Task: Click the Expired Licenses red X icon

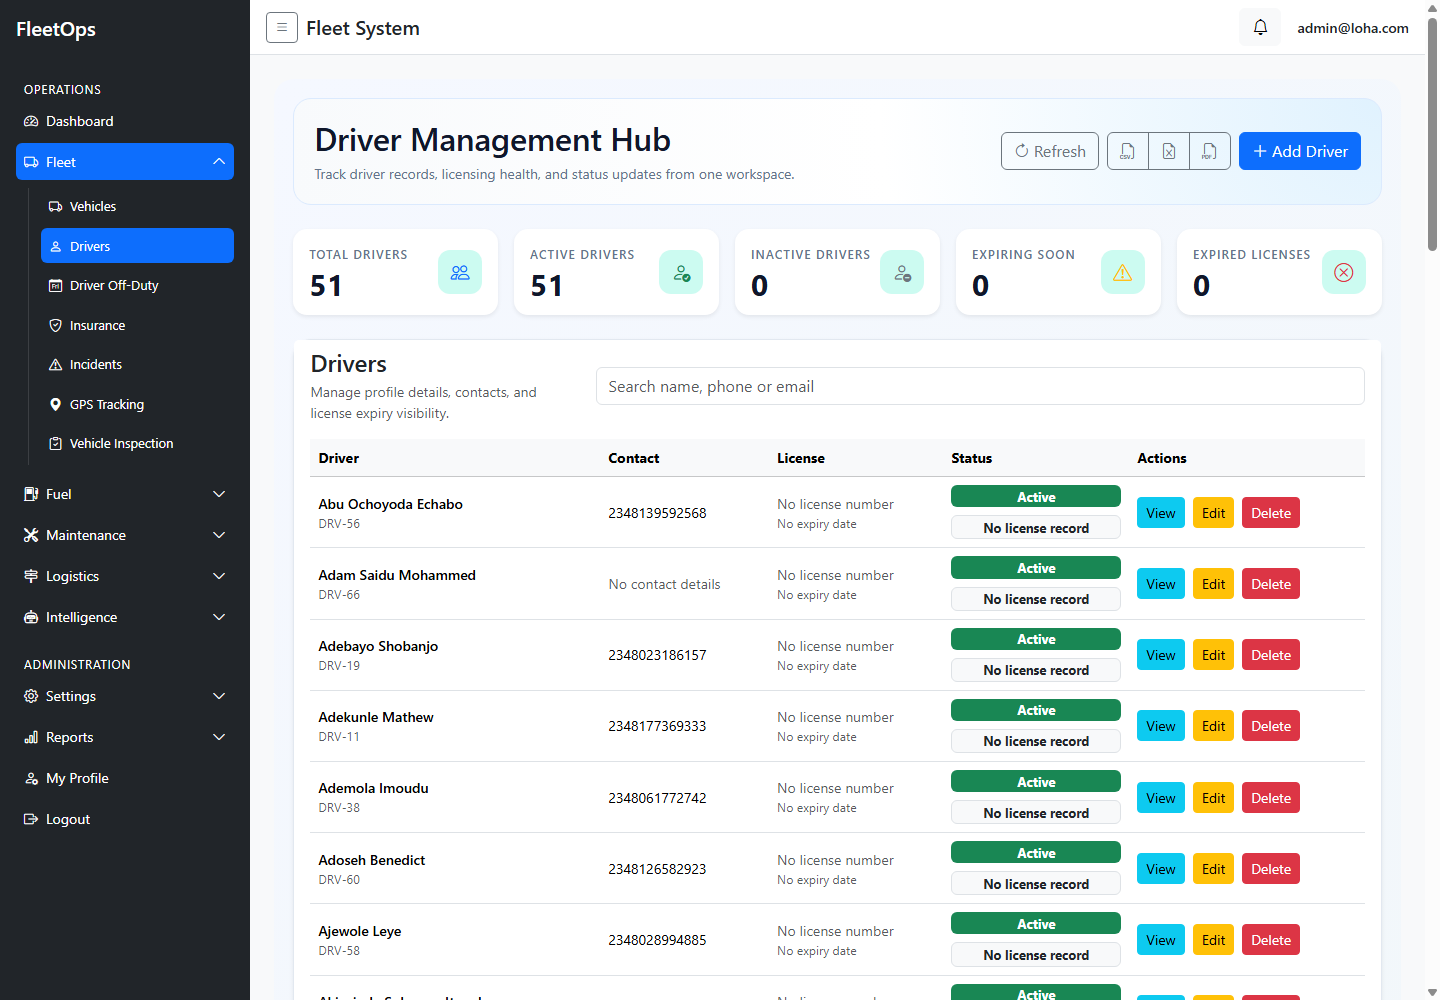Action: [1344, 272]
